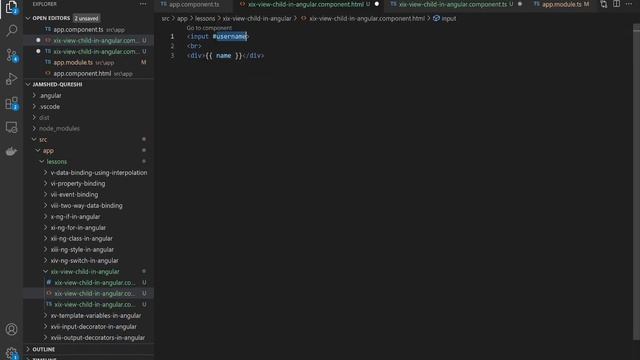Open editor more actions ellipsis

click(x=629, y=4)
